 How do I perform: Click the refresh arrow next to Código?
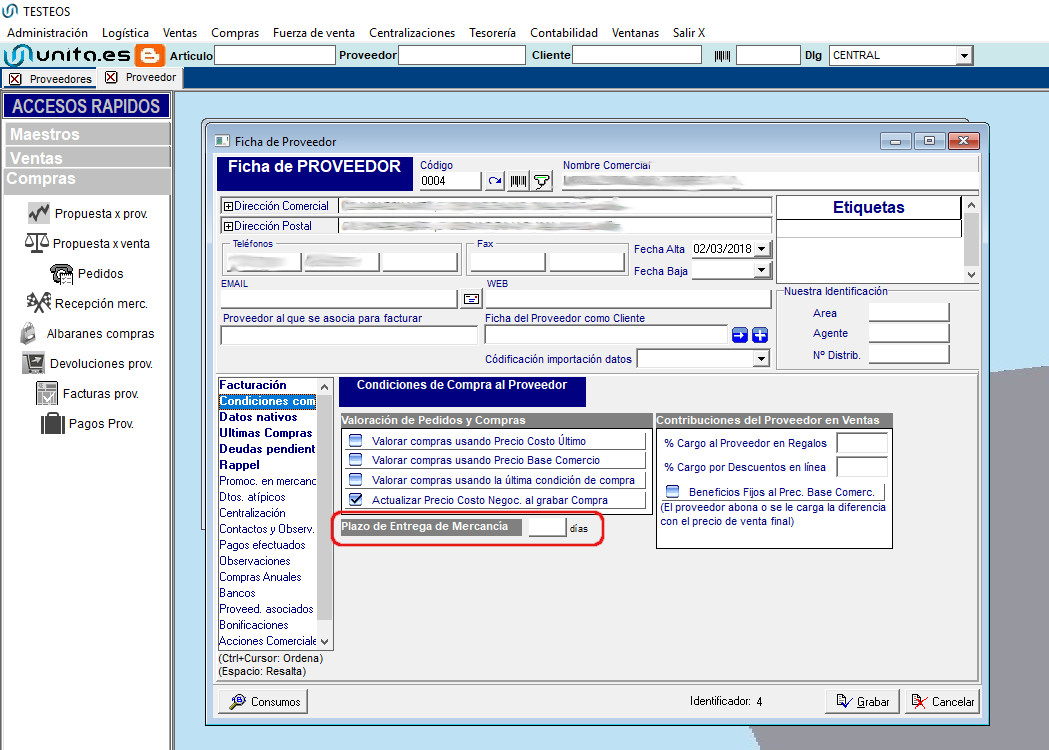tap(494, 181)
